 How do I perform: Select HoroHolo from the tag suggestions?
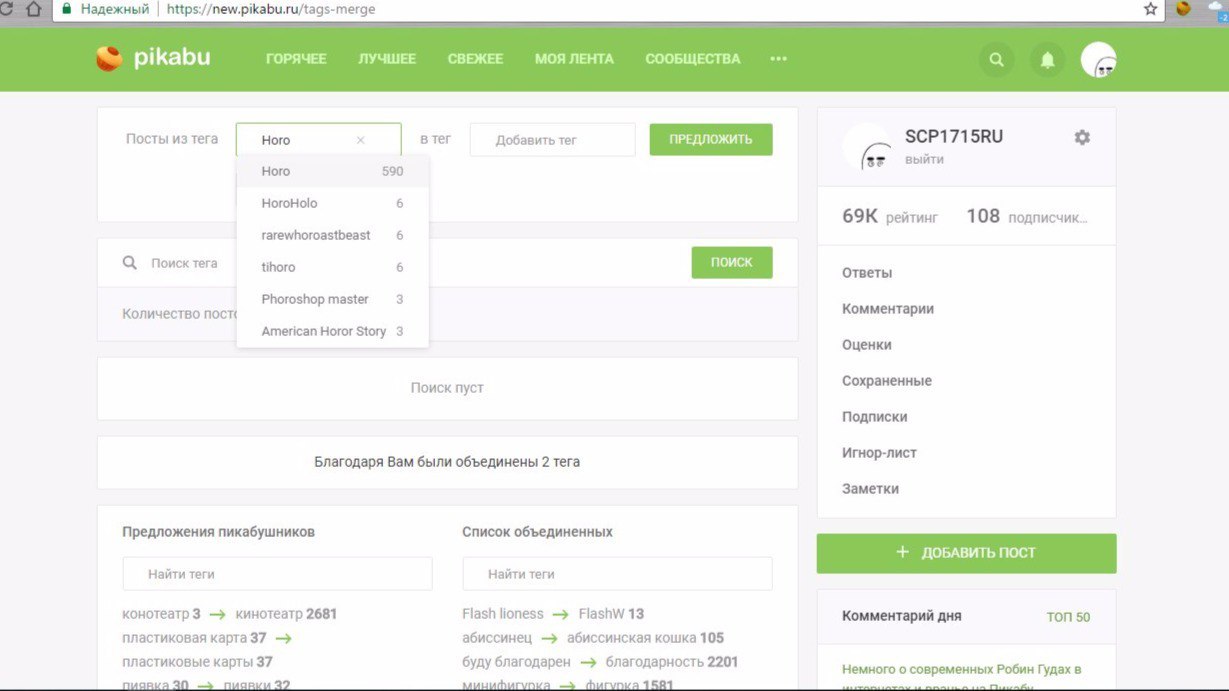[289, 203]
